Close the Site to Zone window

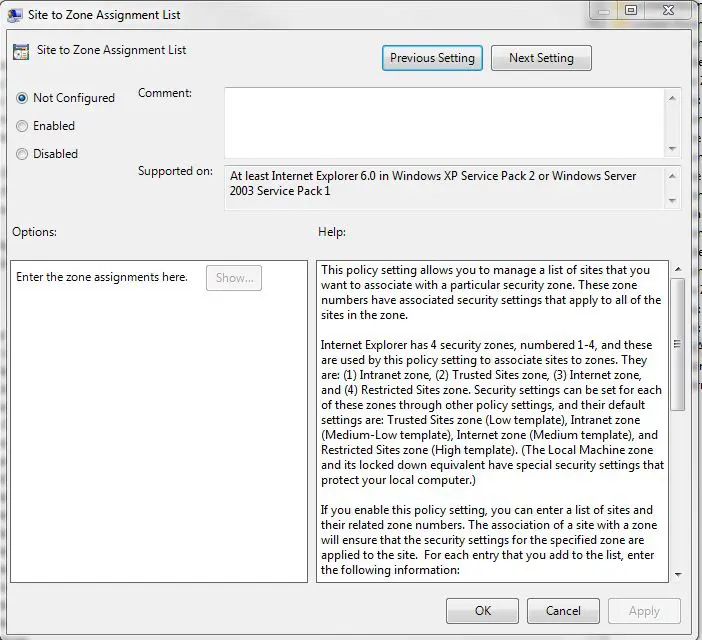668,10
